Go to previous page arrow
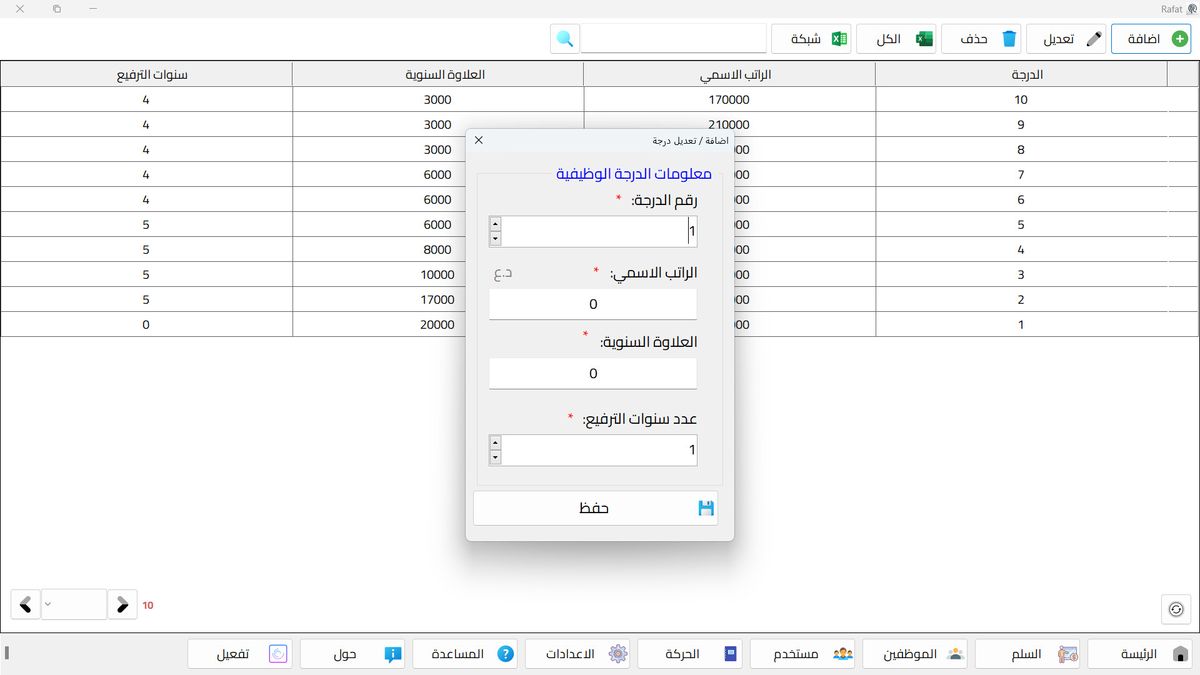This screenshot has width=1200, height=675. (x=25, y=604)
